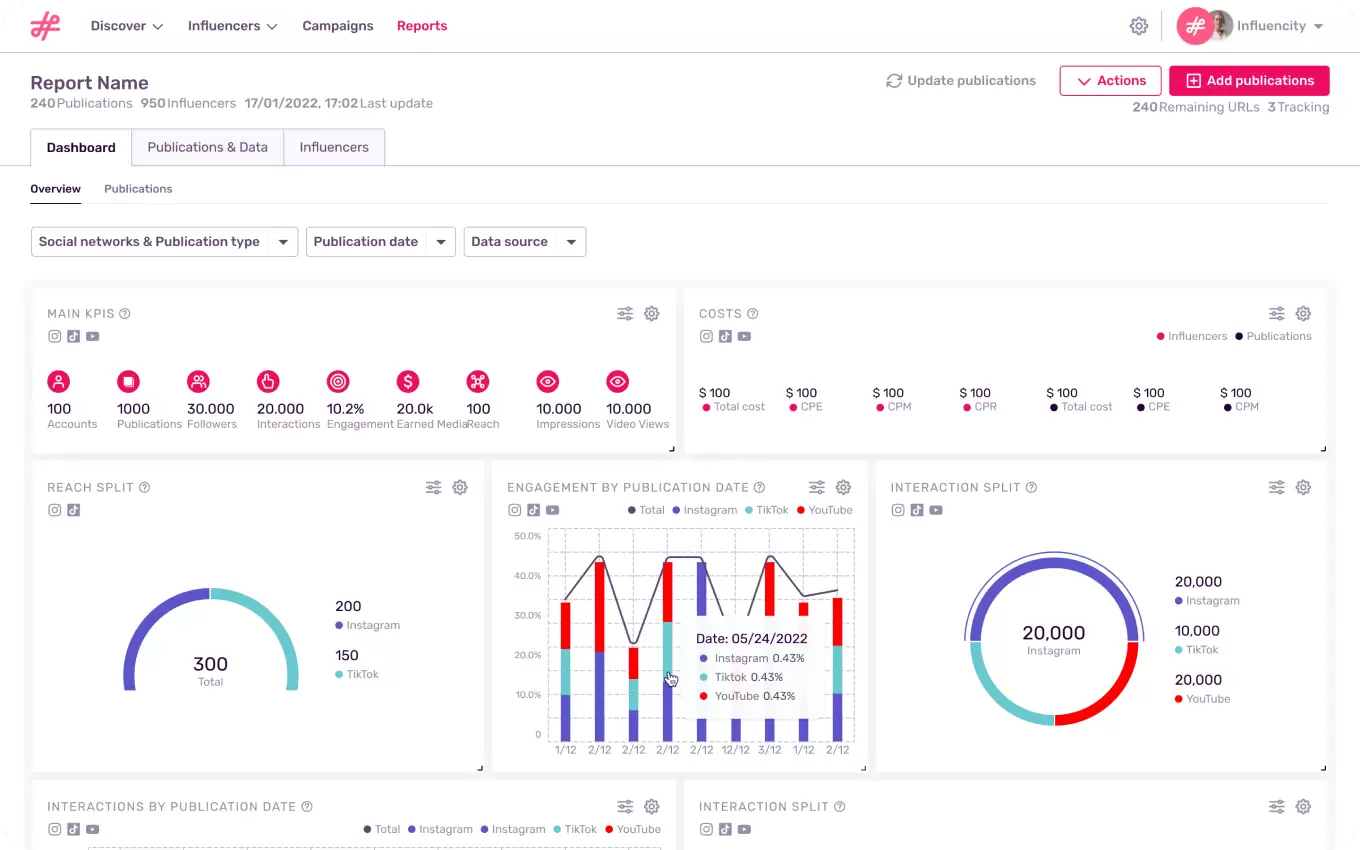
Task: Expand the Data source filter
Action: point(524,241)
